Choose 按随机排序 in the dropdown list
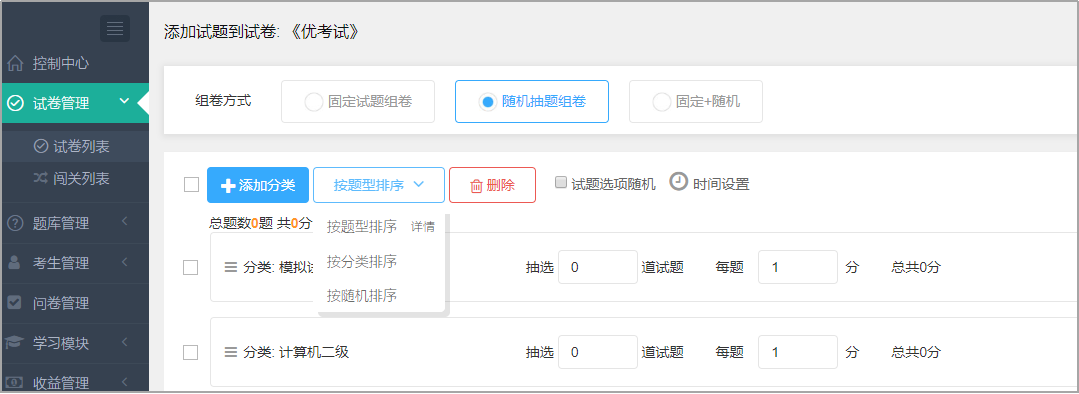This screenshot has height=394, width=1079. coord(362,296)
